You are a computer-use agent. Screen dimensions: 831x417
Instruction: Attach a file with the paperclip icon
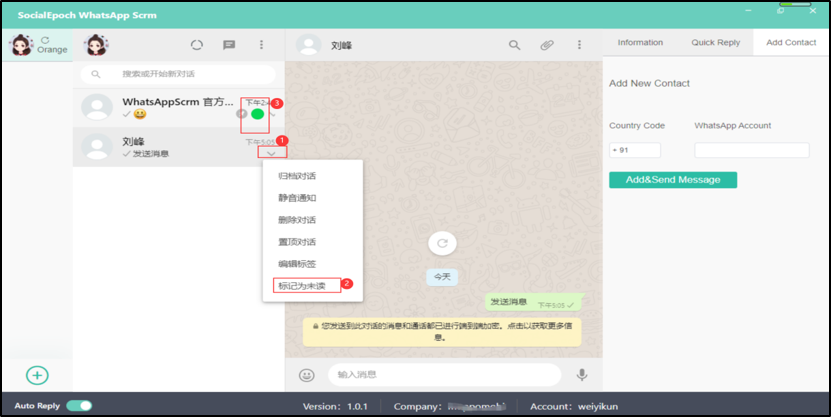click(547, 45)
